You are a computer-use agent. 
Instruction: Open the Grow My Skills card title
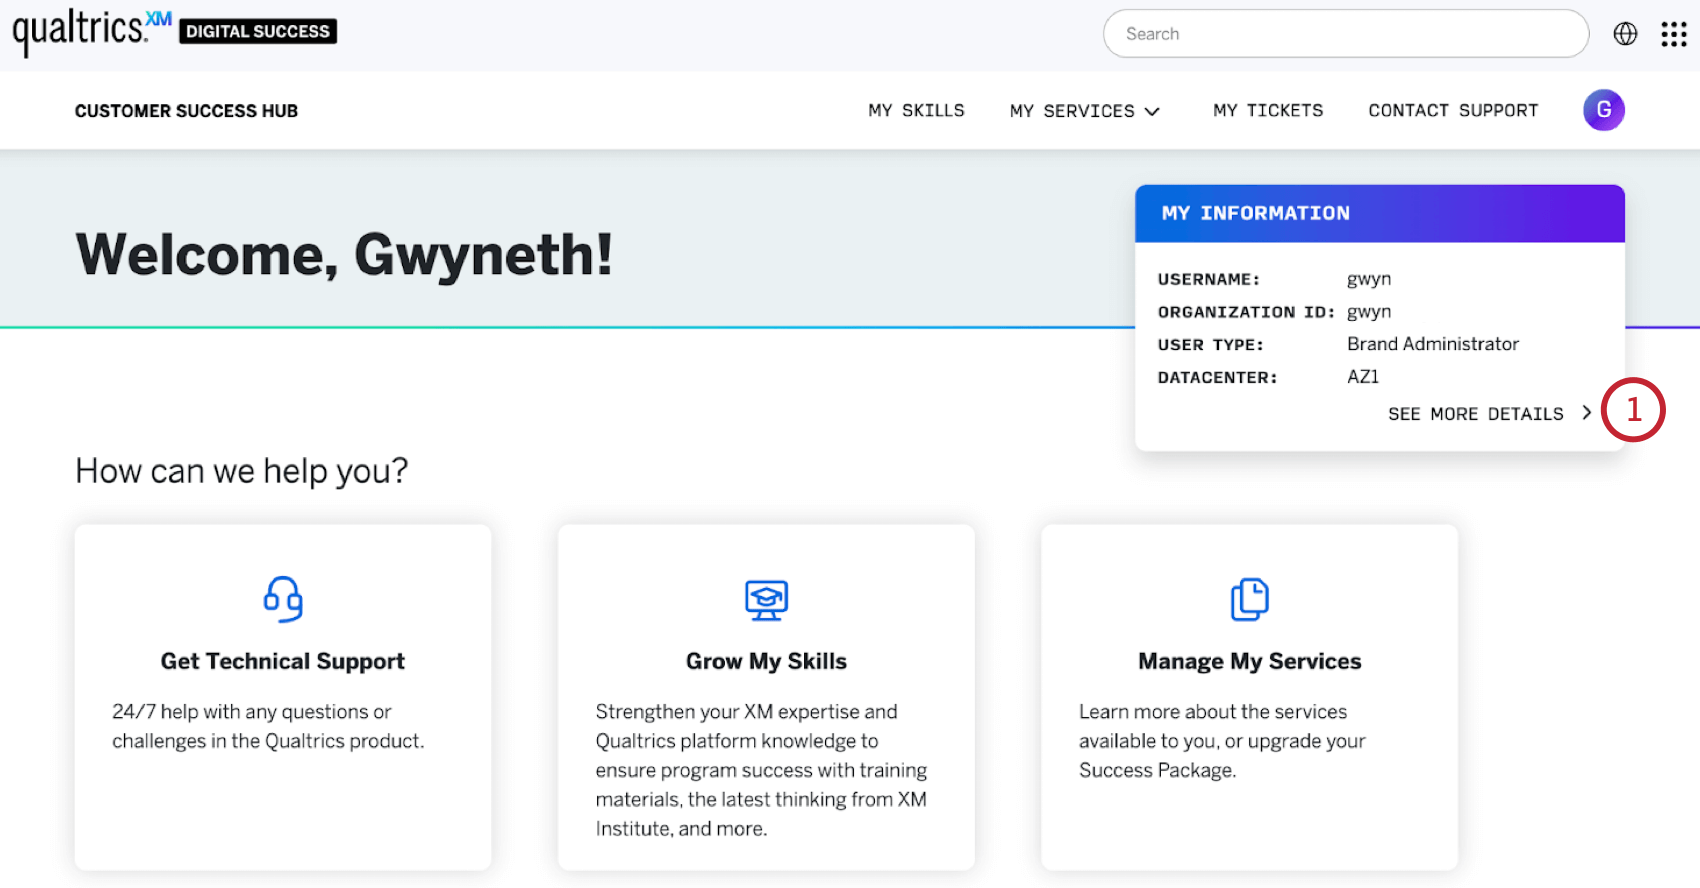coord(766,661)
